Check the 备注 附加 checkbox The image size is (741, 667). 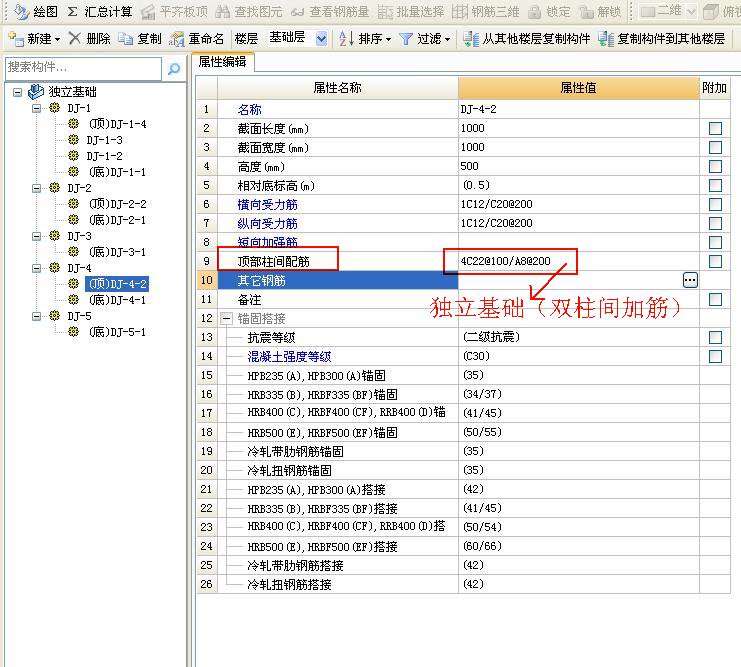click(715, 299)
